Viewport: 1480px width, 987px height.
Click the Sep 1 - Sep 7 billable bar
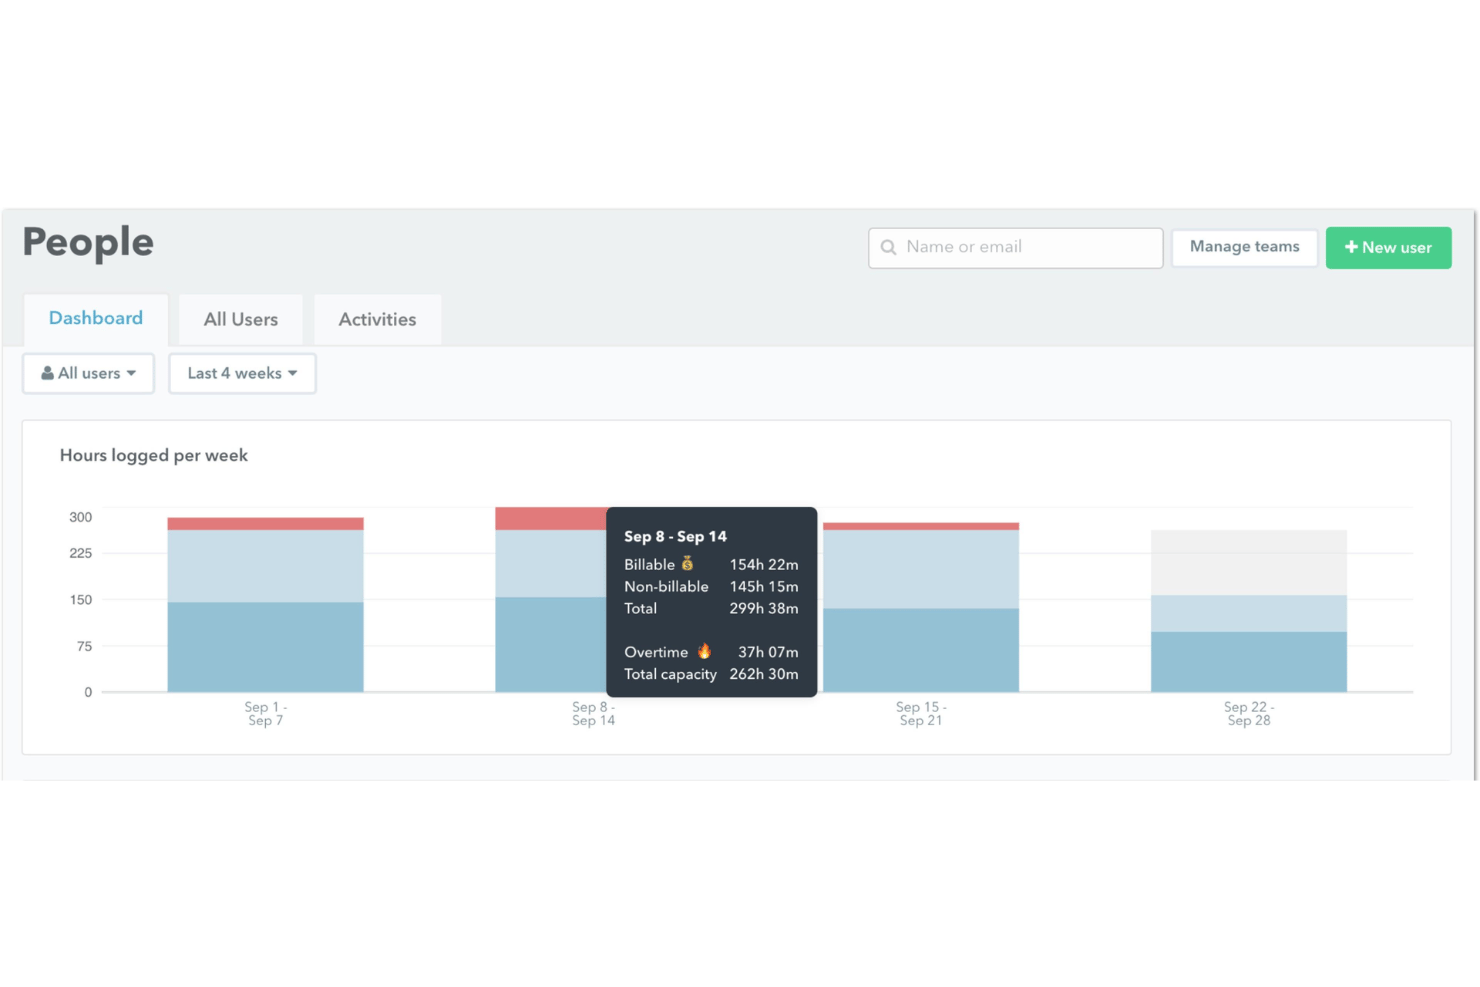coord(265,647)
